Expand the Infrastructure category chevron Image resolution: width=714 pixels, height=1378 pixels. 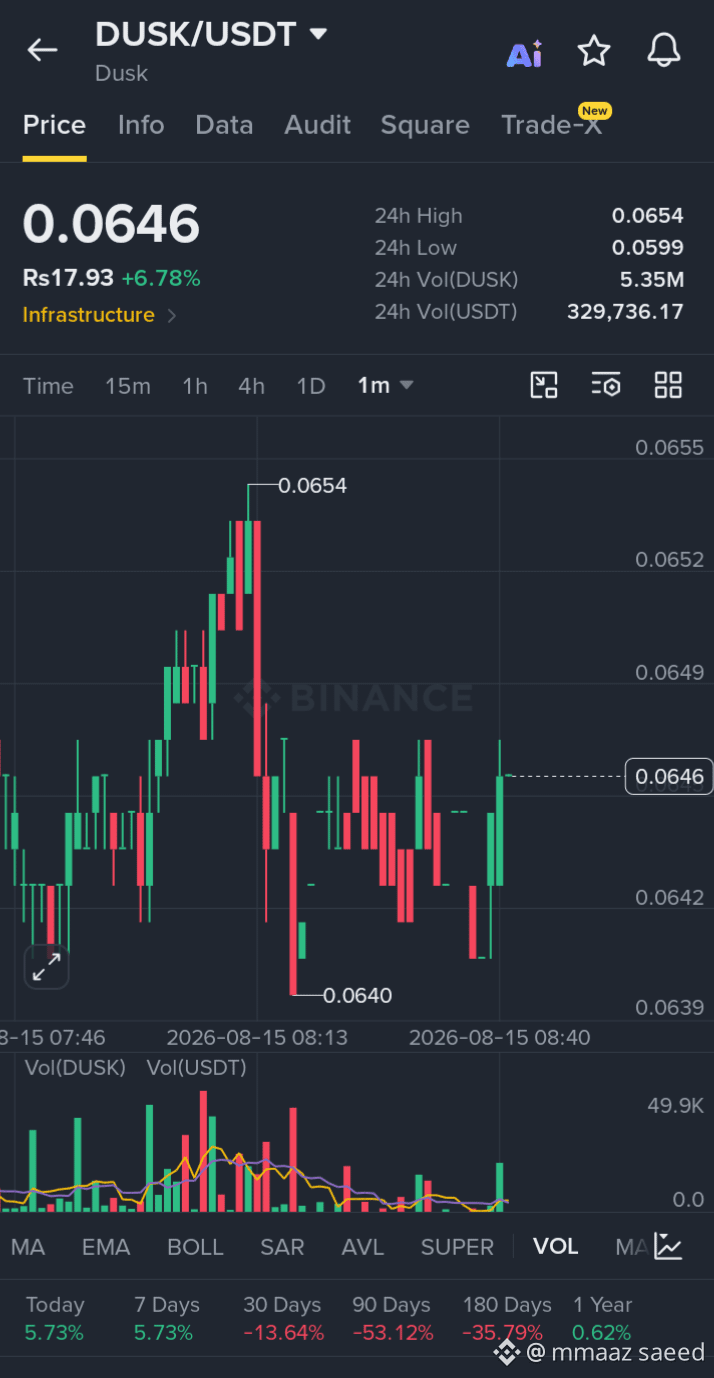tap(171, 316)
